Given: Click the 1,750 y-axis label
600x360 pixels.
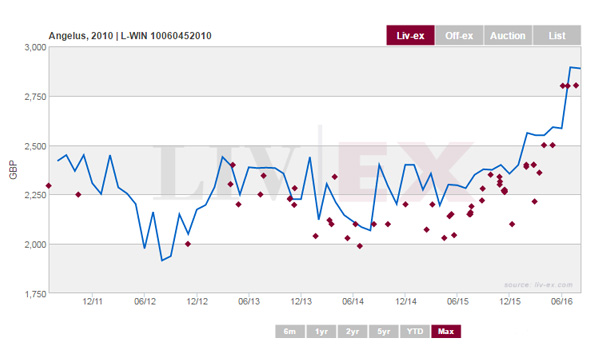Looking at the screenshot, I should 35,294.
